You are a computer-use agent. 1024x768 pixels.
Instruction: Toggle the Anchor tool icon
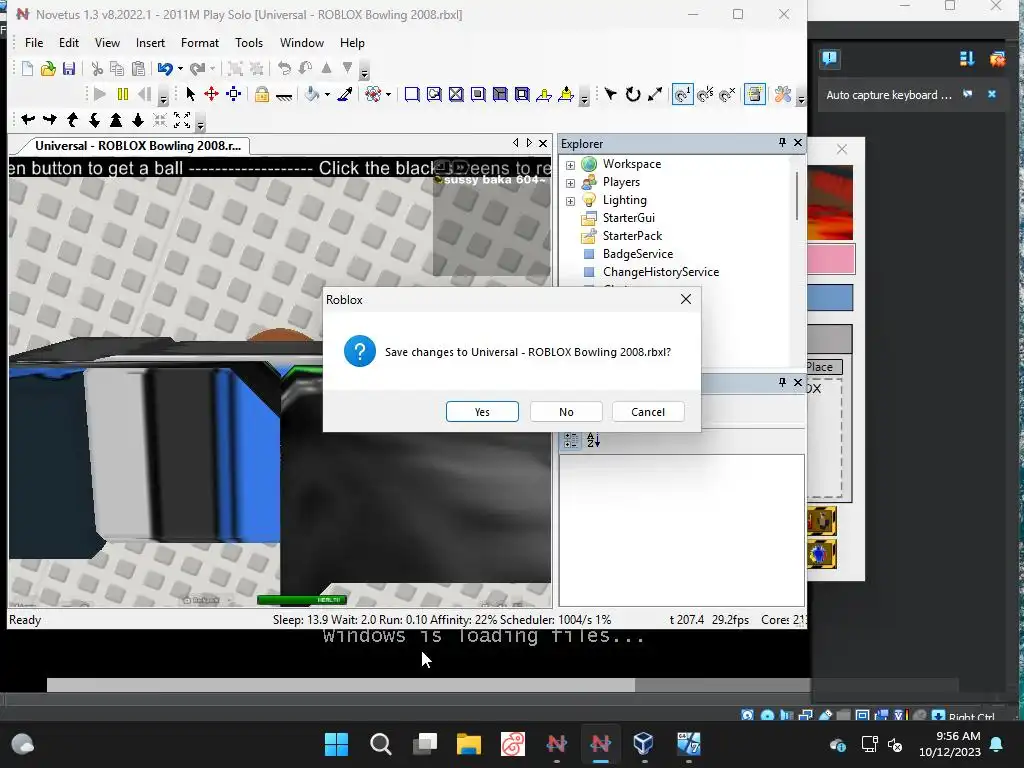tap(283, 95)
